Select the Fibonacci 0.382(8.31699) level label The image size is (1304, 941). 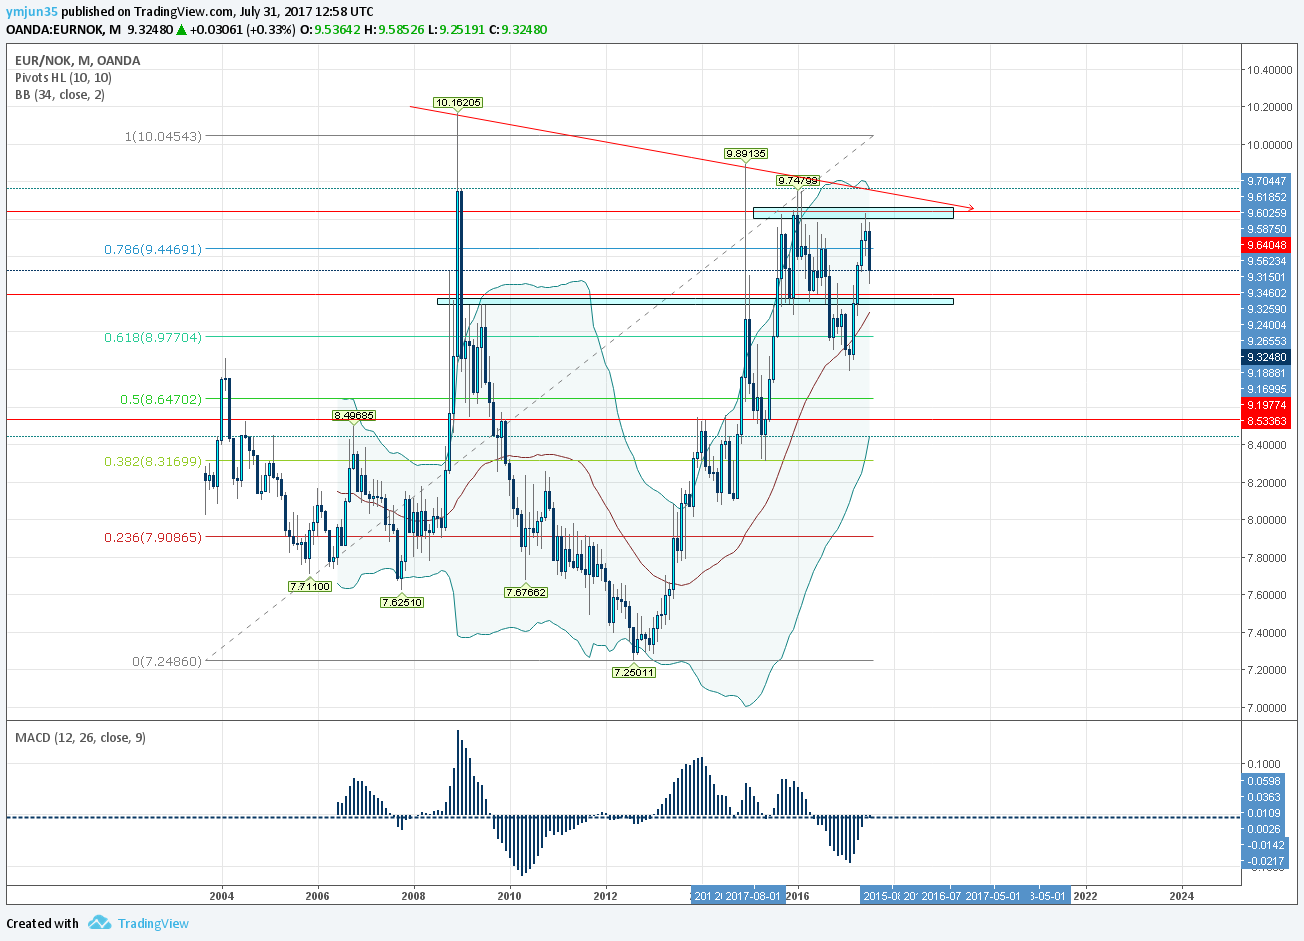click(153, 461)
